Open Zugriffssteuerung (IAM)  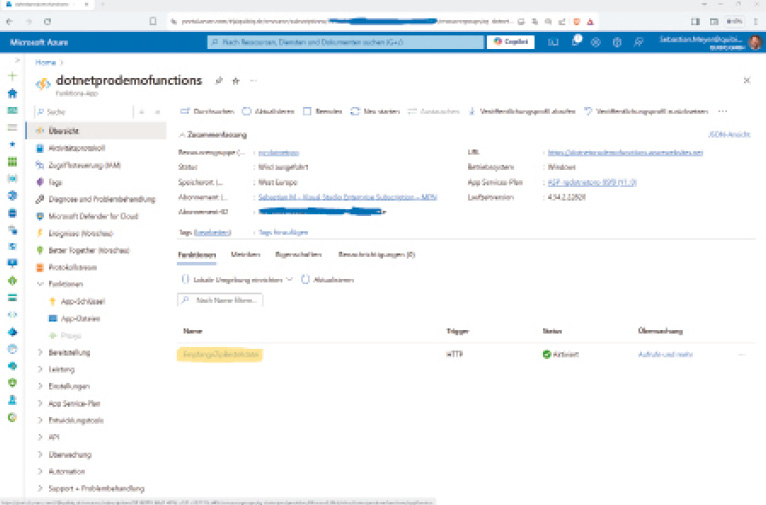point(85,165)
